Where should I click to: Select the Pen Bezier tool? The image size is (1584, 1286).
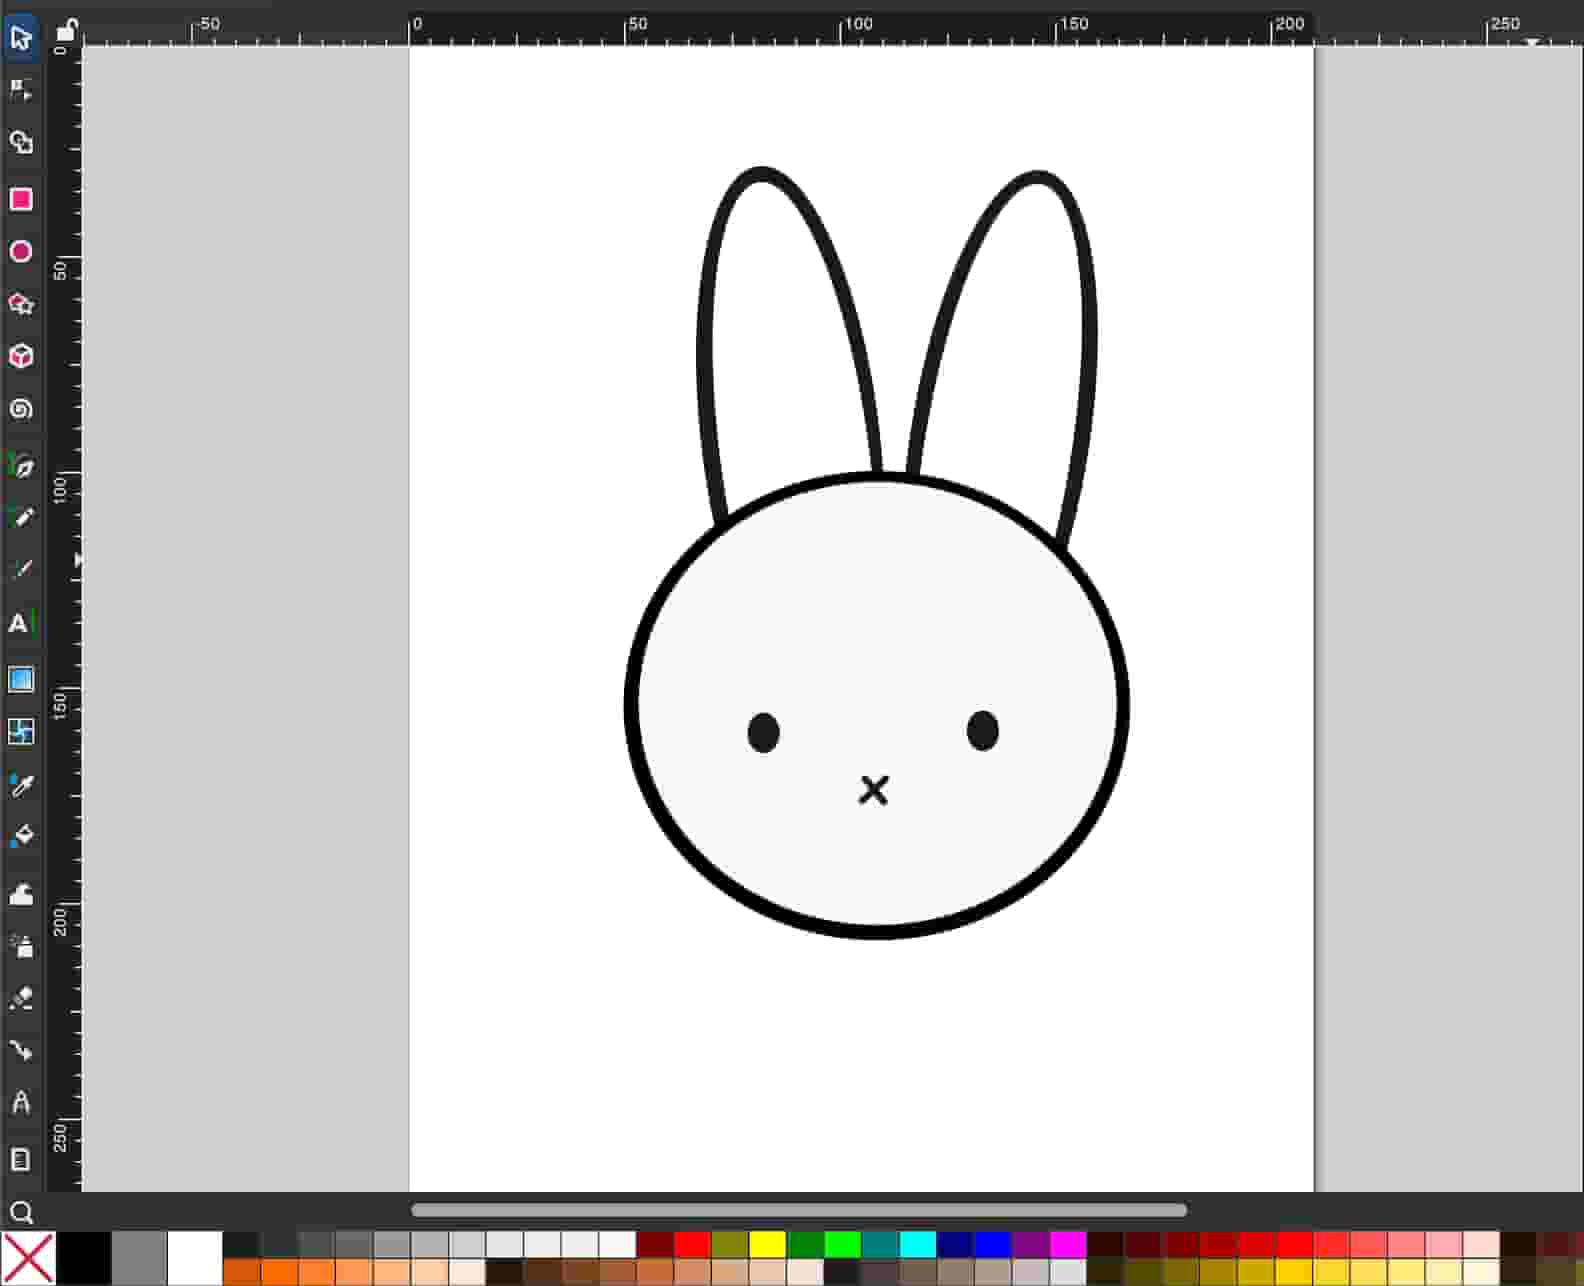coord(21,465)
